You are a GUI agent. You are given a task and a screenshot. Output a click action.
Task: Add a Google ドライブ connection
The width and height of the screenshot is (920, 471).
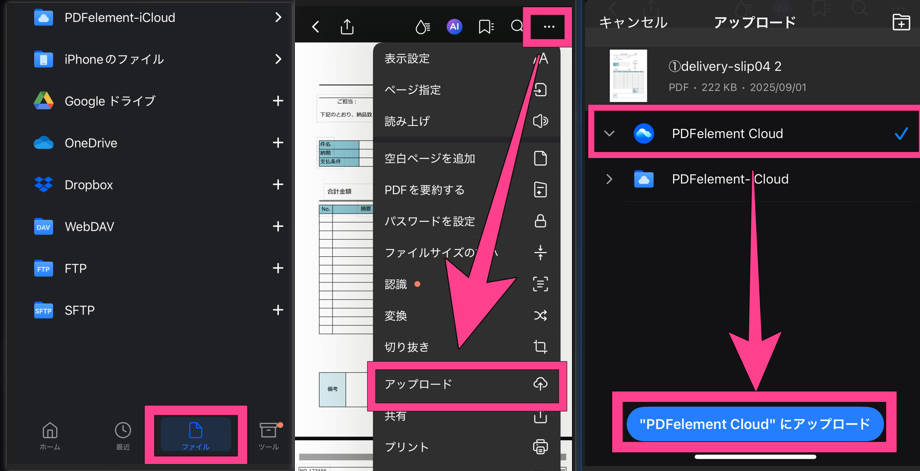(x=277, y=101)
